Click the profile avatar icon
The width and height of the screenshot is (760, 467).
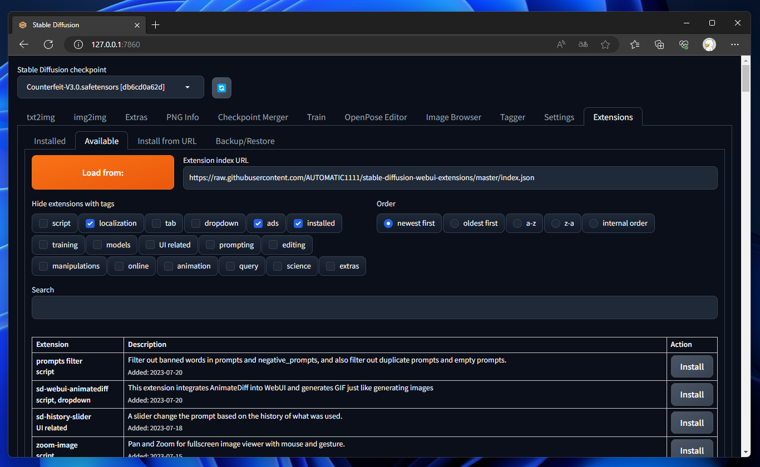(709, 45)
